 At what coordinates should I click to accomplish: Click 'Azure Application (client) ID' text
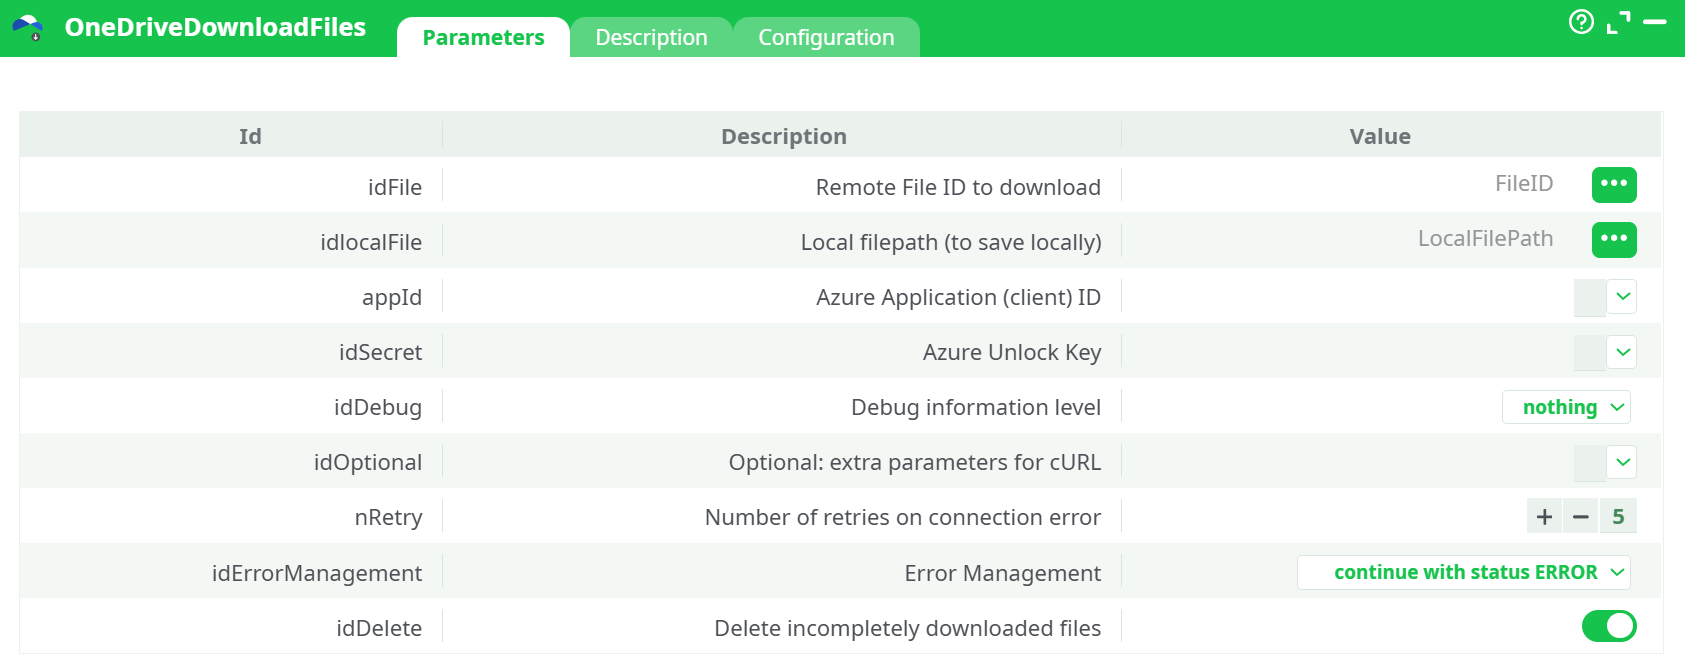[x=958, y=298]
